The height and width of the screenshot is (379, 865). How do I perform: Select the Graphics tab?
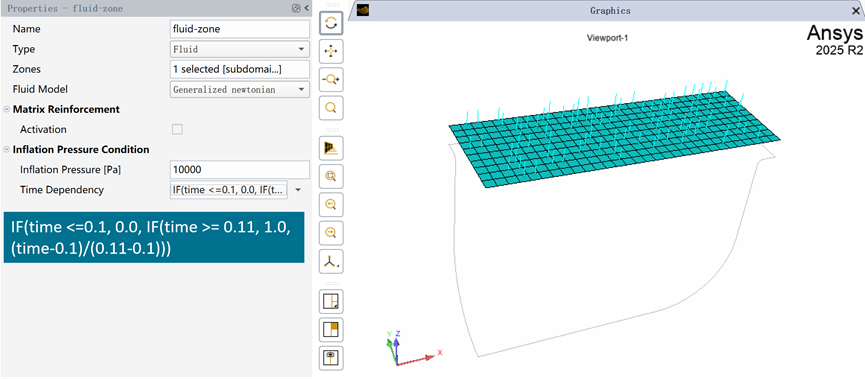(x=610, y=10)
